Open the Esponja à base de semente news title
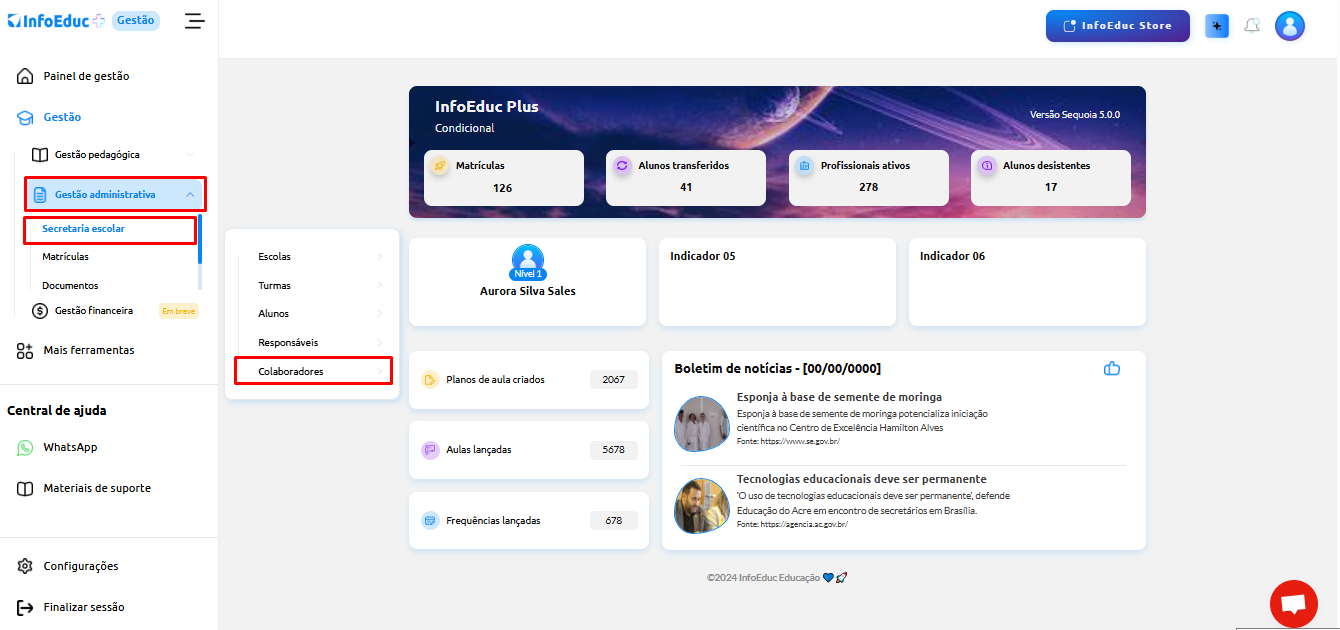This screenshot has width=1340, height=630. [839, 397]
